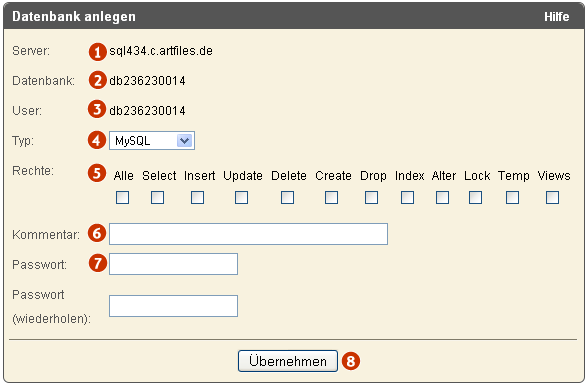
Task: Click the Datenbank anlegen title
Action: (x=74, y=17)
